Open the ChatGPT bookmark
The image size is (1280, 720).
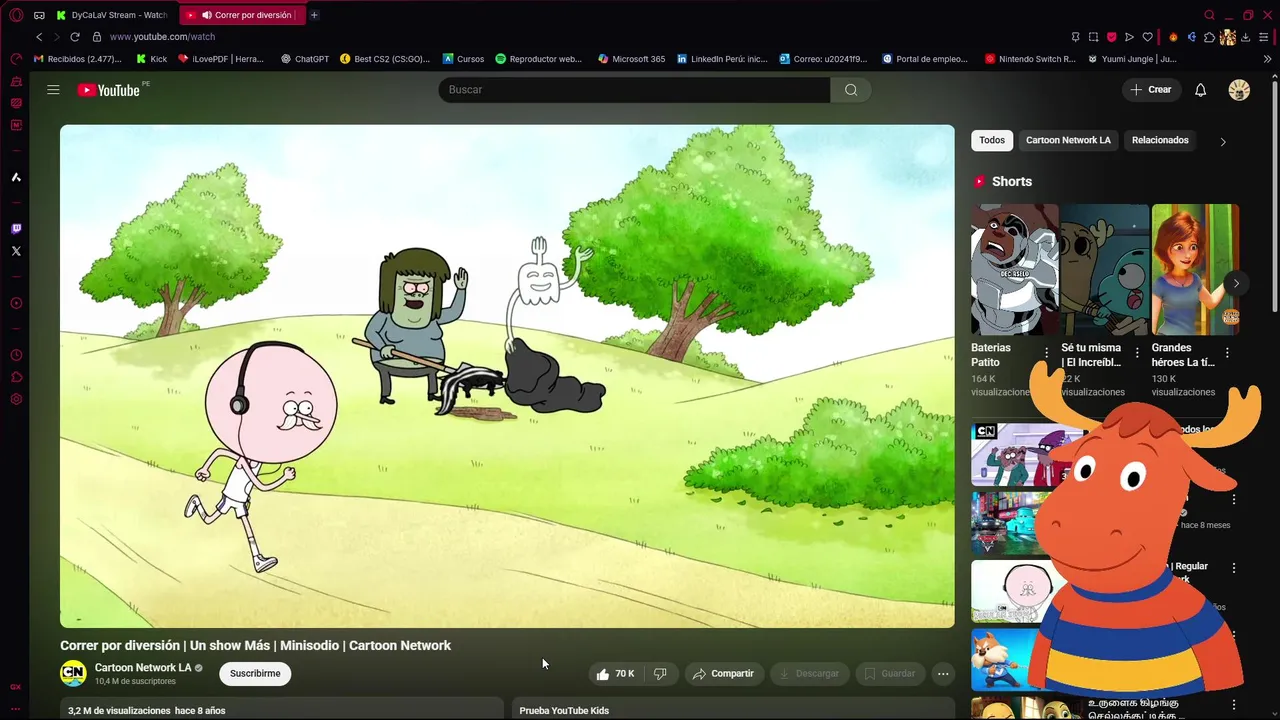click(305, 59)
